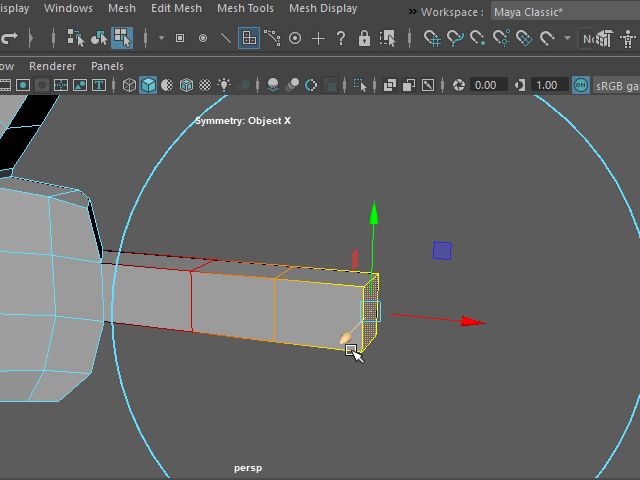Select by component type icon
The image size is (640, 480).
pyautogui.click(x=122, y=38)
